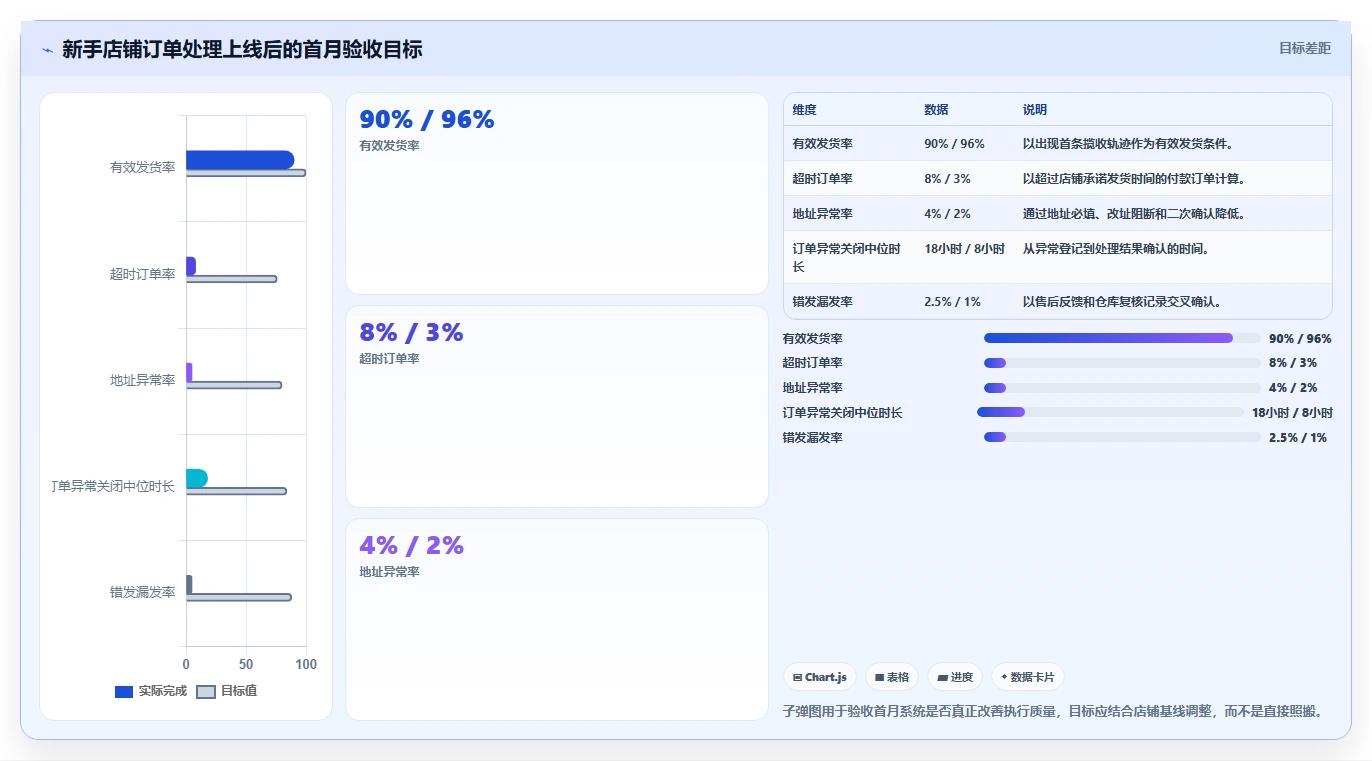
Task: Click the 2.5% / 1% value beside progress bar
Action: [x=1298, y=437]
